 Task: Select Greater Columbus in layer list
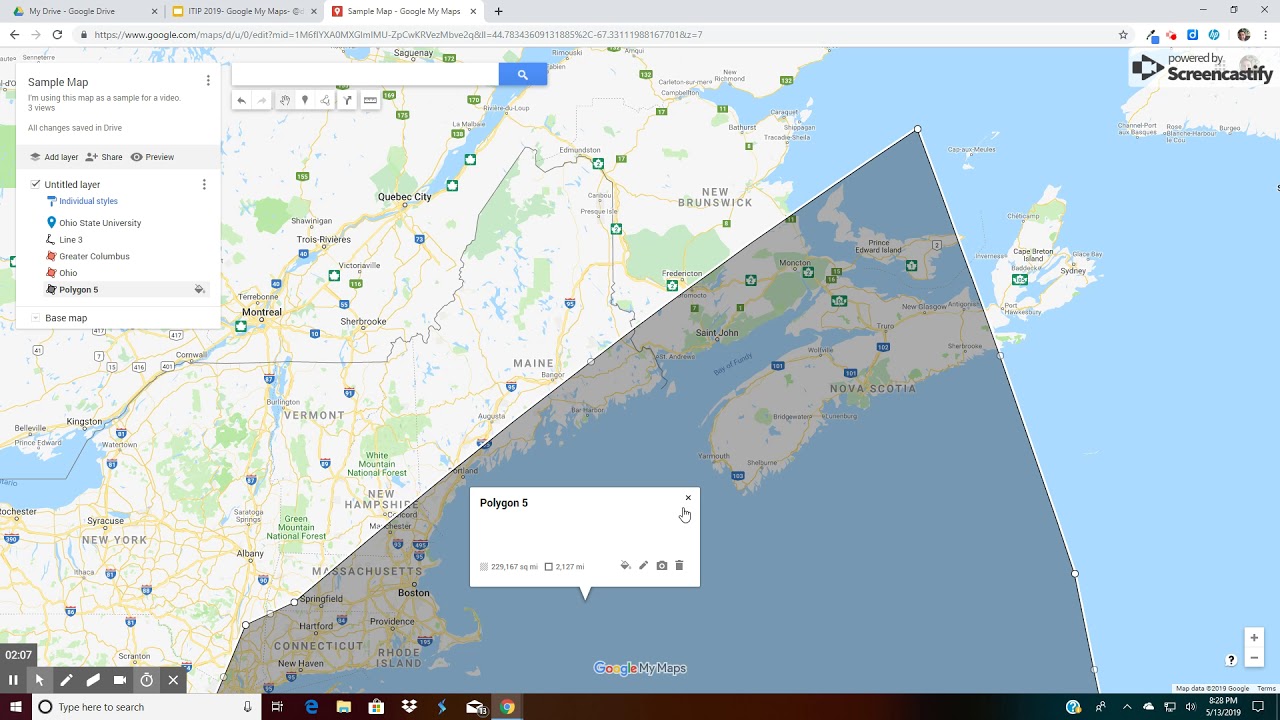point(94,256)
